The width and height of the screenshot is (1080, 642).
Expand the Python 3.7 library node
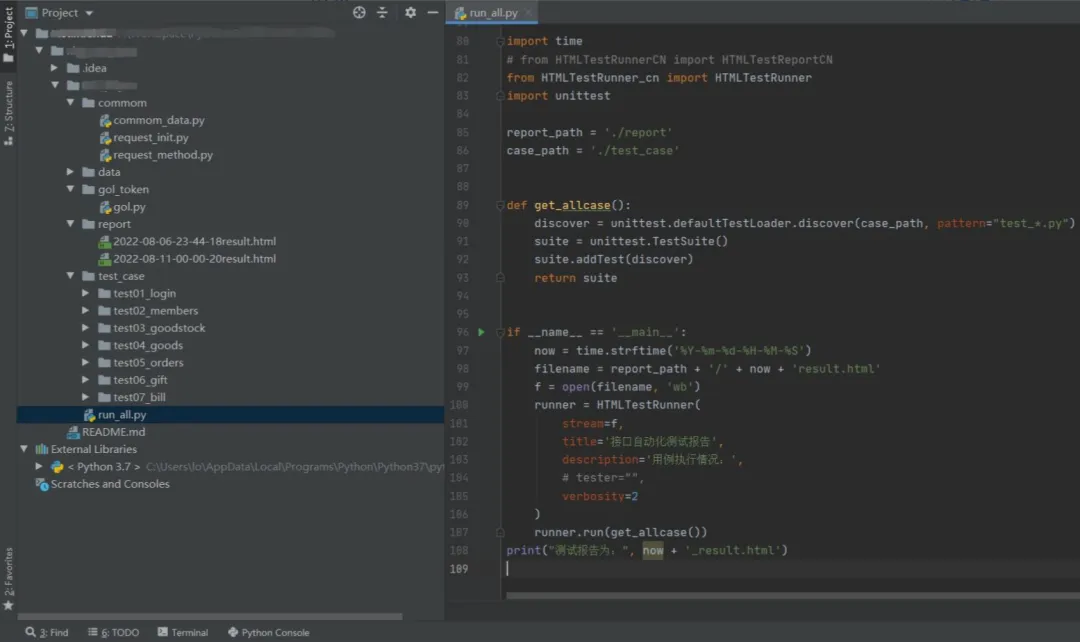point(39,466)
